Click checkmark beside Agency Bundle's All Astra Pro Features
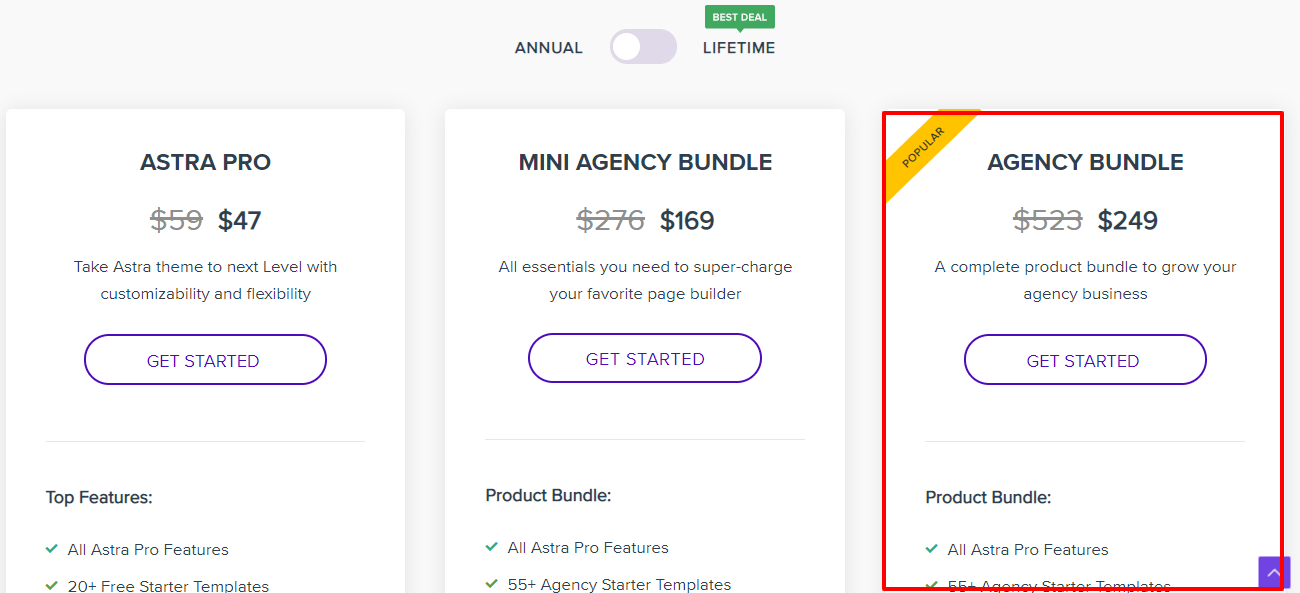 click(931, 549)
